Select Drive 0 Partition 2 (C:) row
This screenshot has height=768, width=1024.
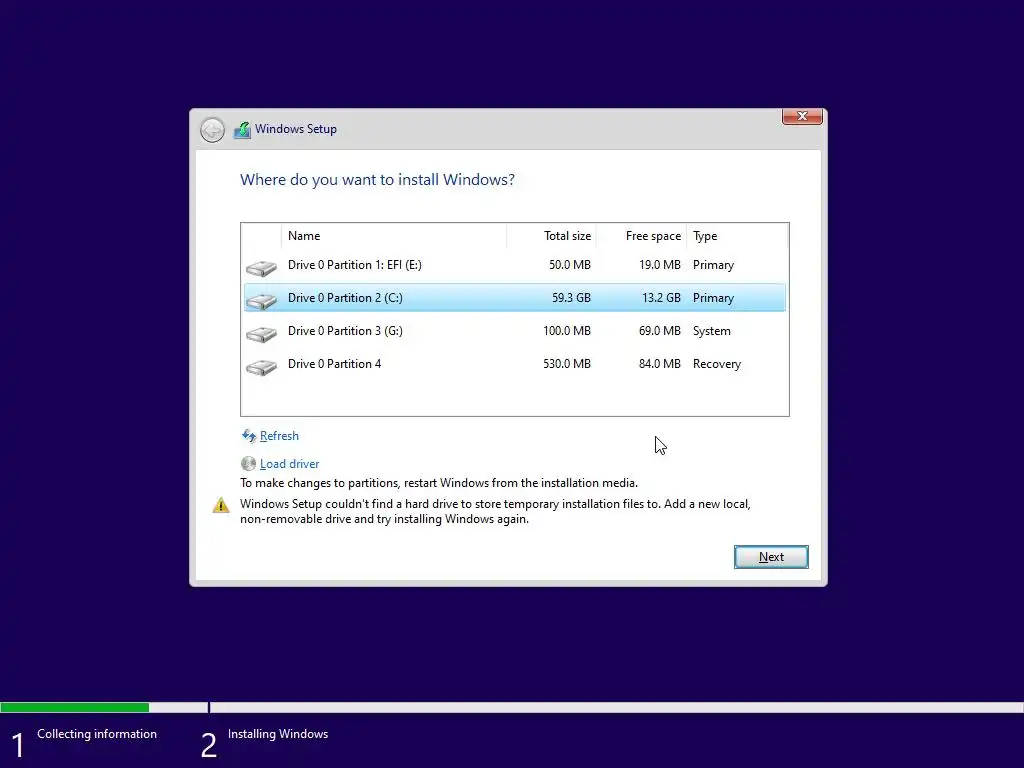(x=515, y=298)
